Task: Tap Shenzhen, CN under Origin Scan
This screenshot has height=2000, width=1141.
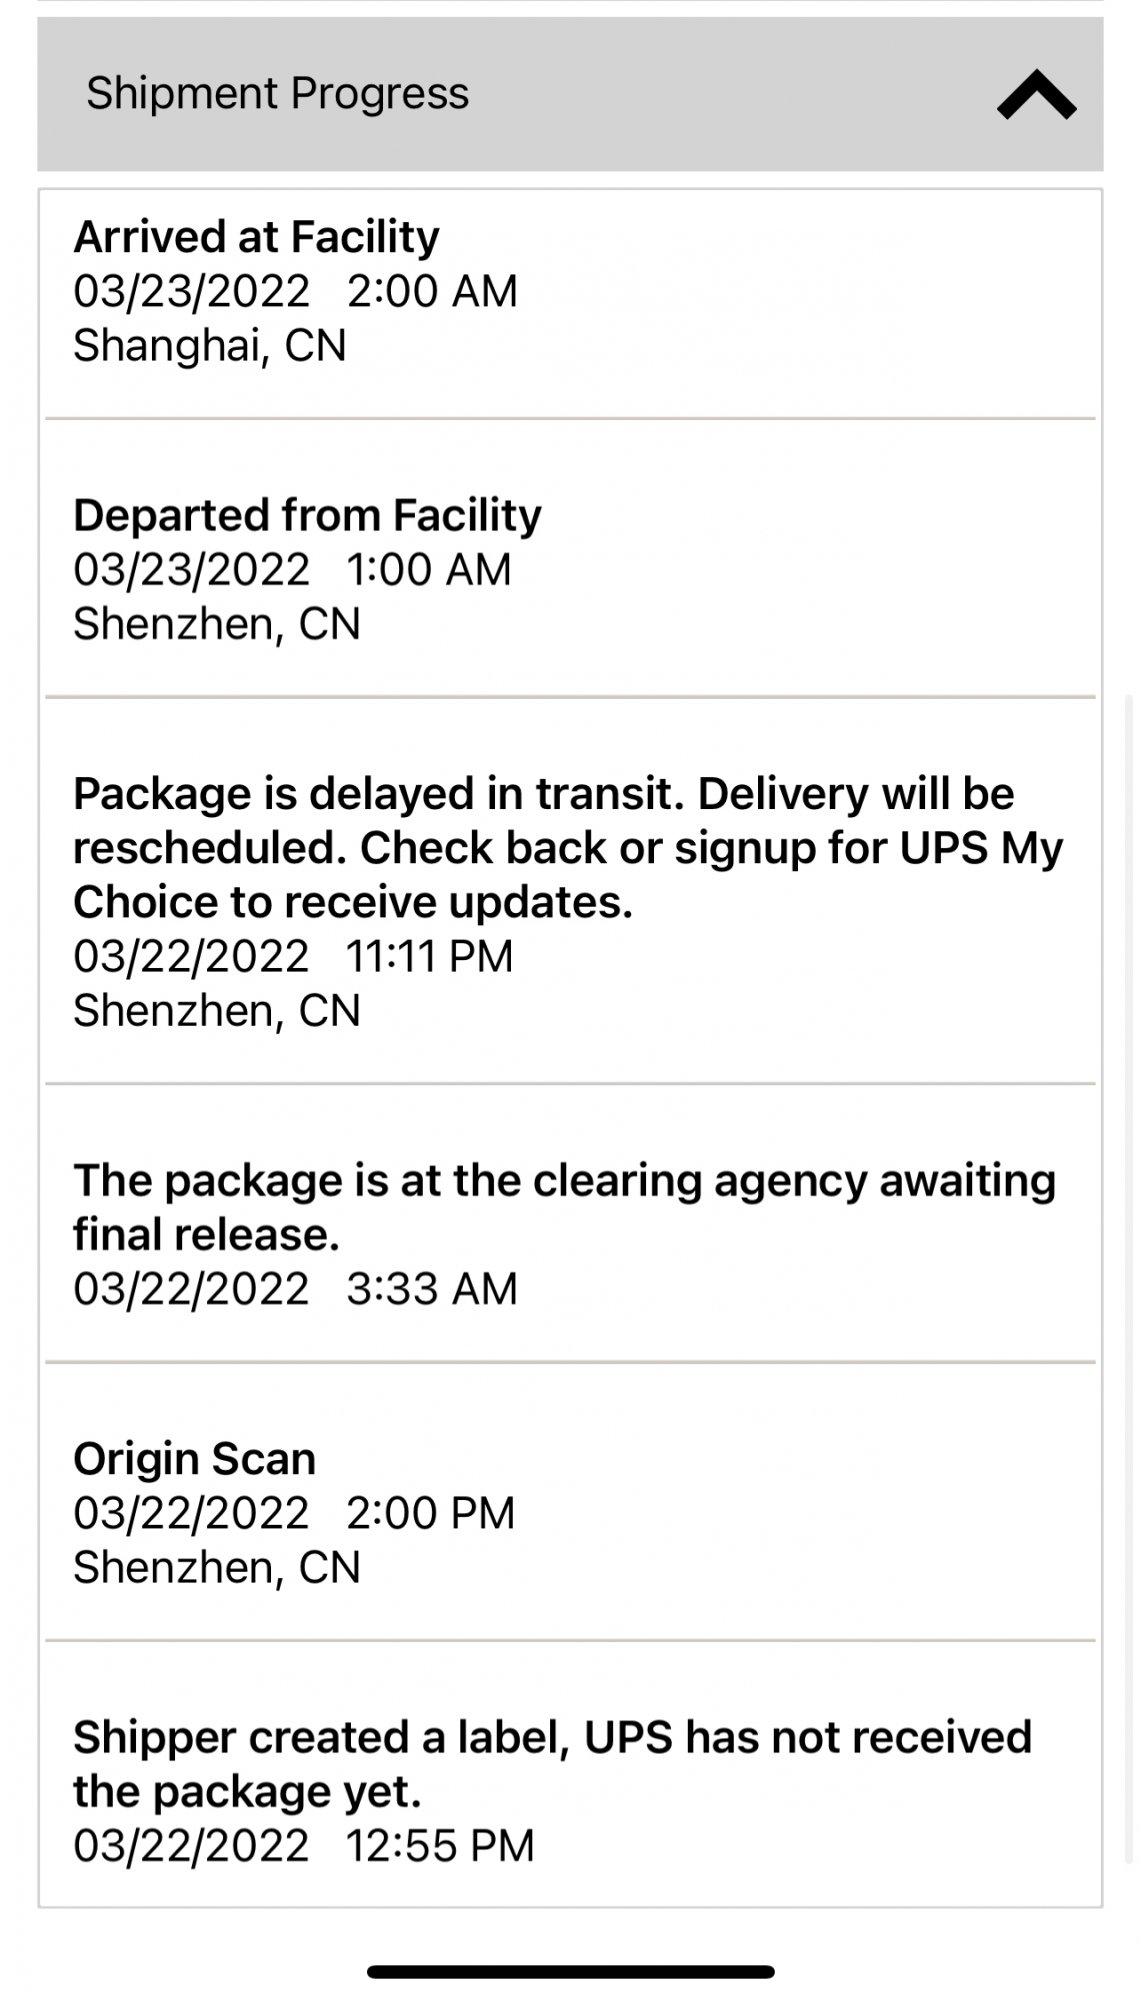Action: click(217, 1566)
